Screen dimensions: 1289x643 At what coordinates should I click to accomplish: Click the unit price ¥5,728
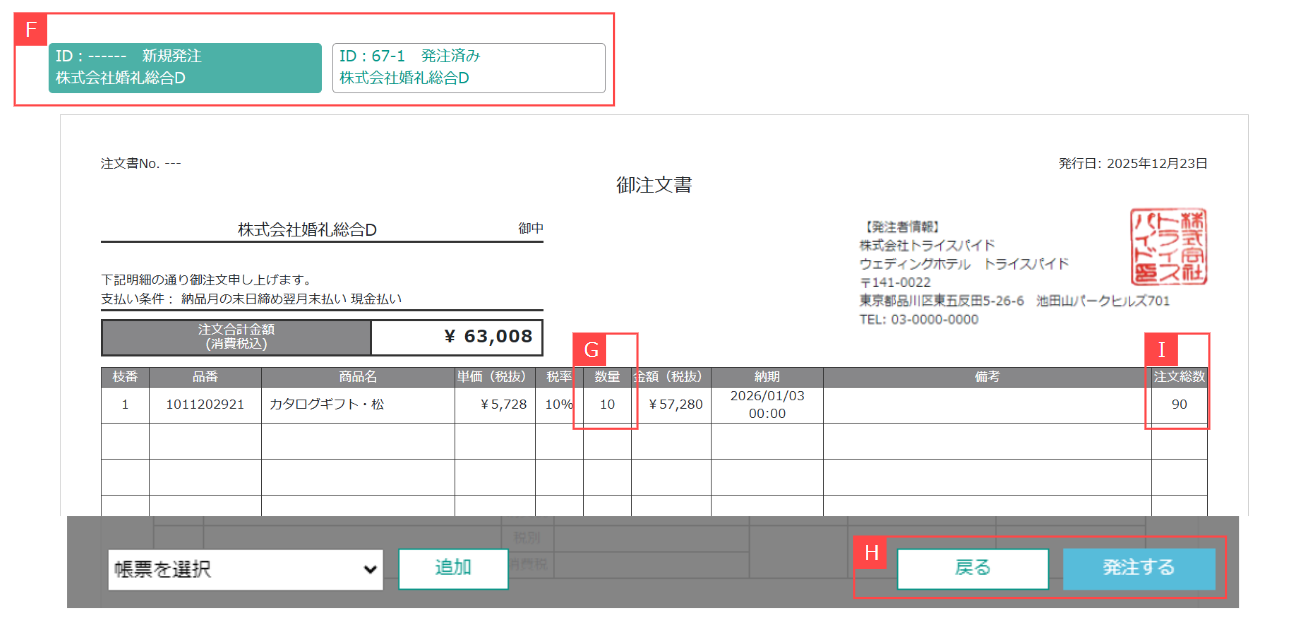tap(497, 405)
